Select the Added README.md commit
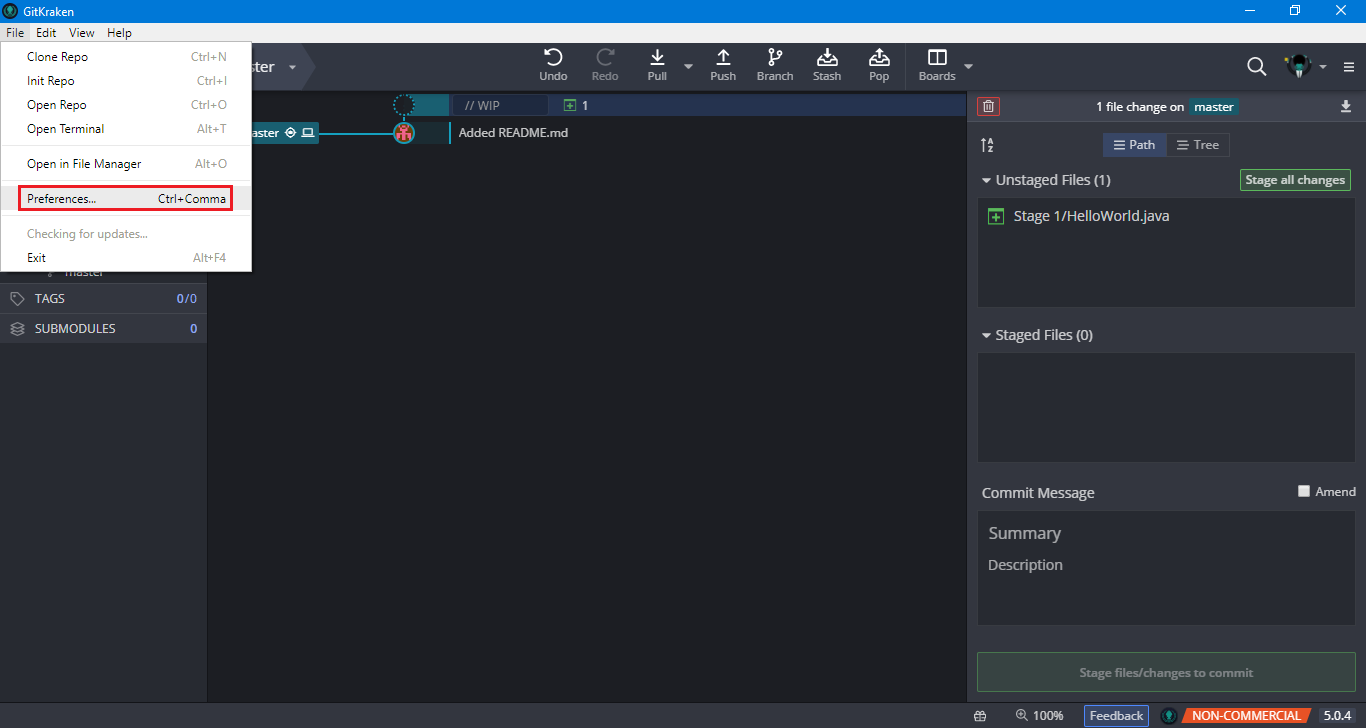Screen dimensions: 1366x728 click(x=513, y=133)
